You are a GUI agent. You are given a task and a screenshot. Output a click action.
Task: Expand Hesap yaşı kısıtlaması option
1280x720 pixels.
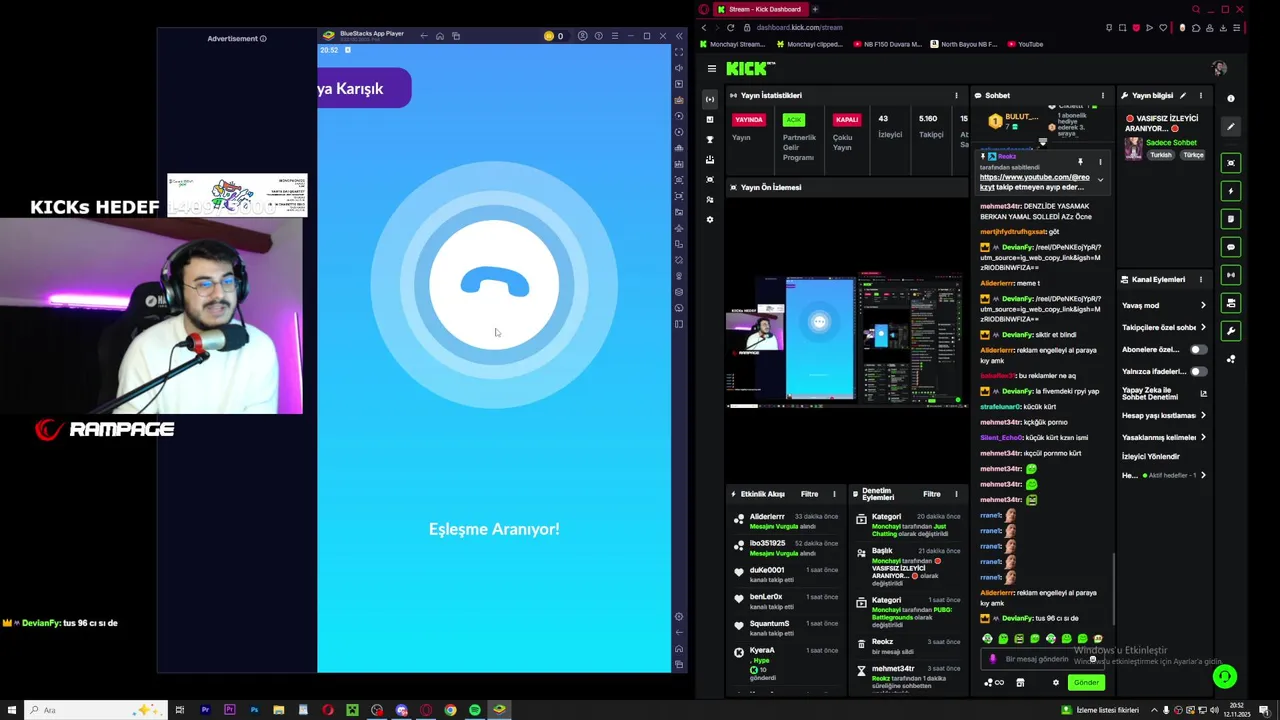(1163, 416)
